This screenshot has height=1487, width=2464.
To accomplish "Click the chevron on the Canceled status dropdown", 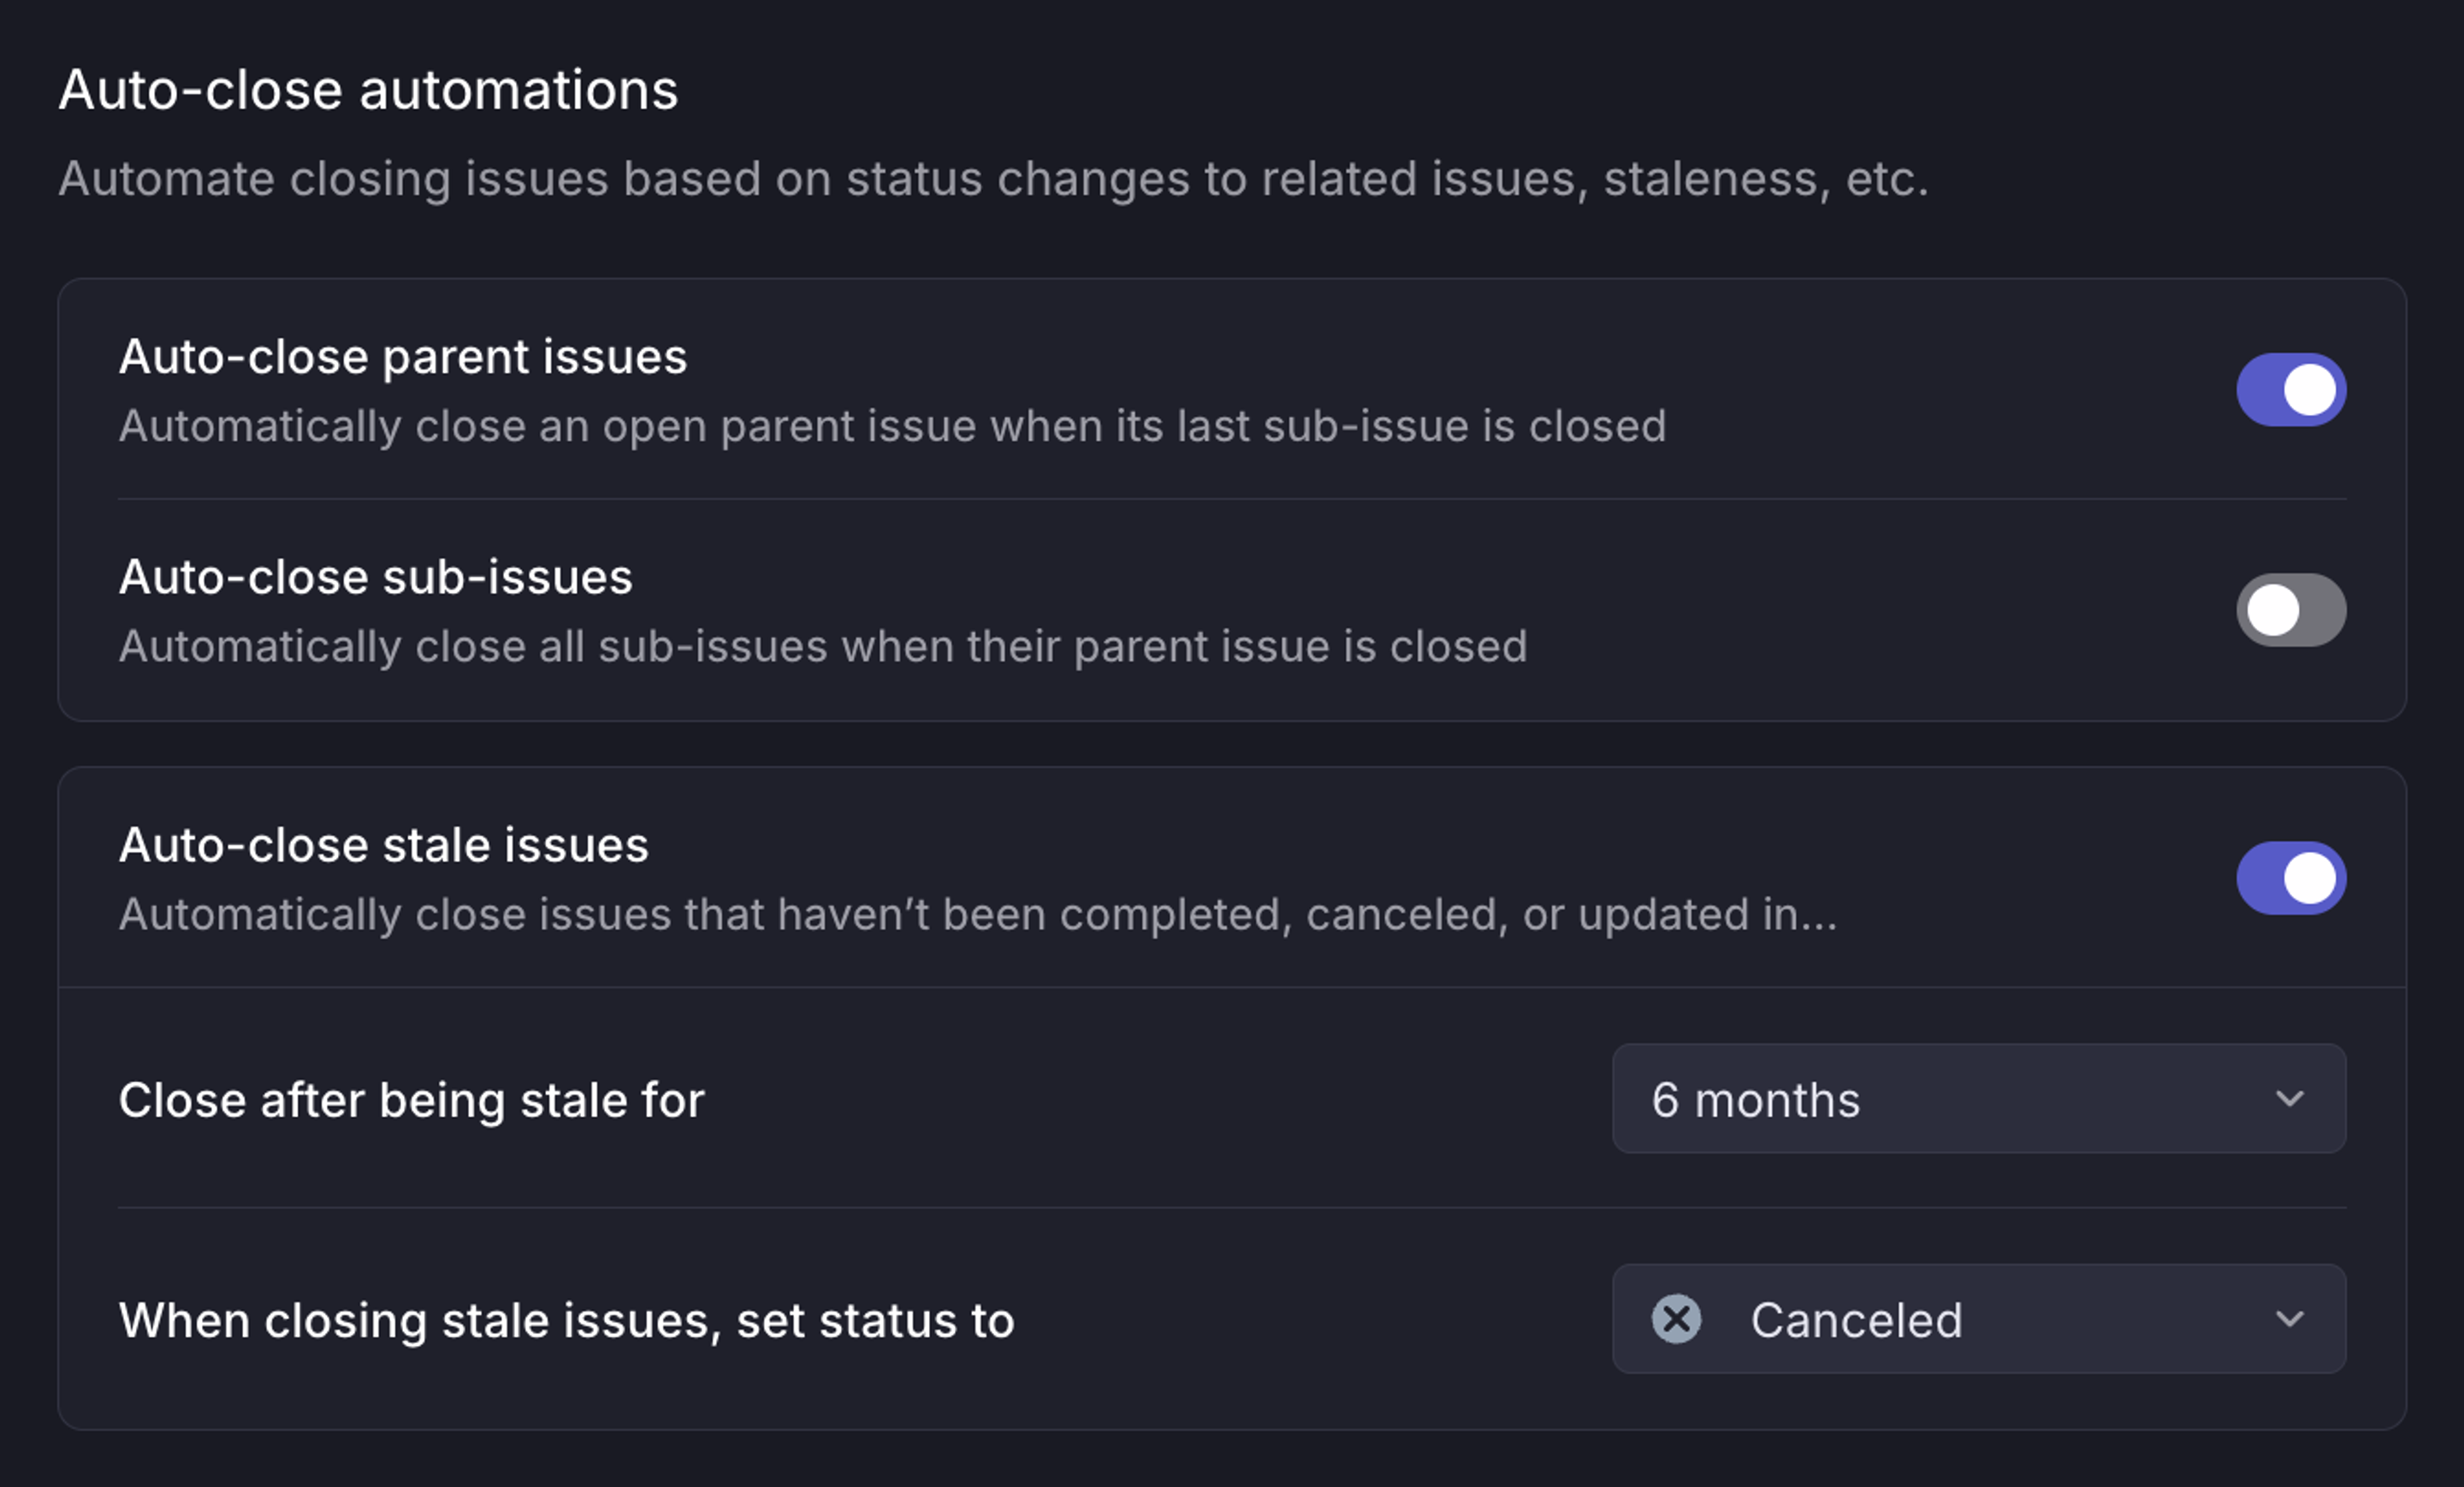I will click(x=2292, y=1319).
